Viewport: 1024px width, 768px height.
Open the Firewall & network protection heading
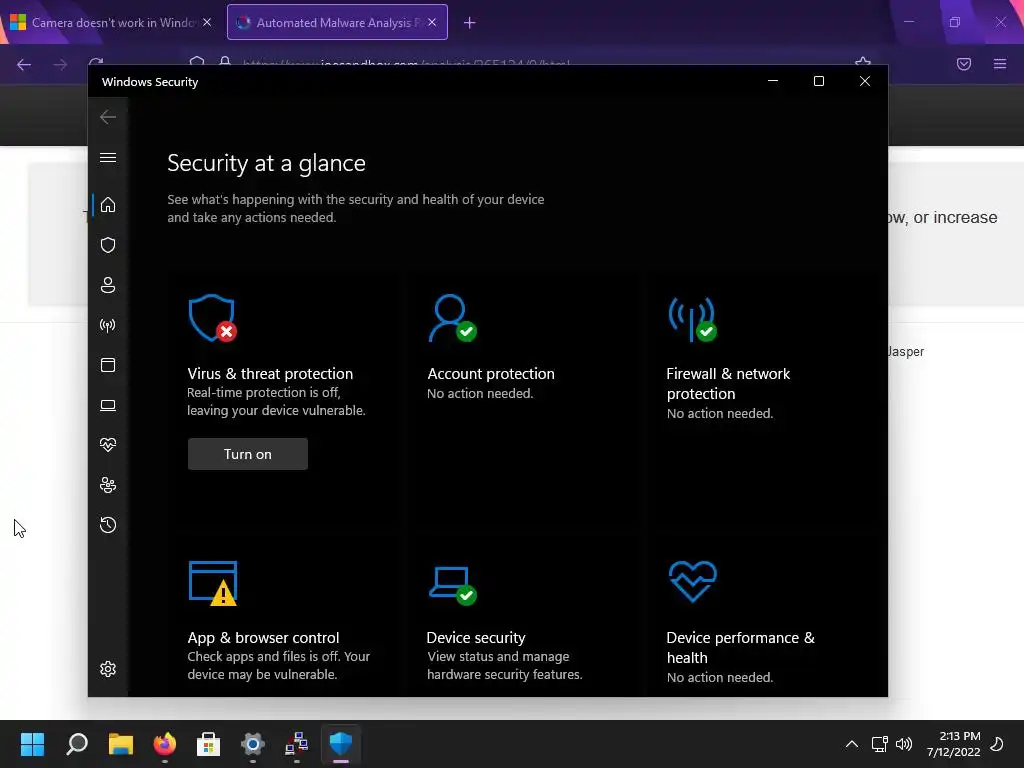pyautogui.click(x=728, y=383)
